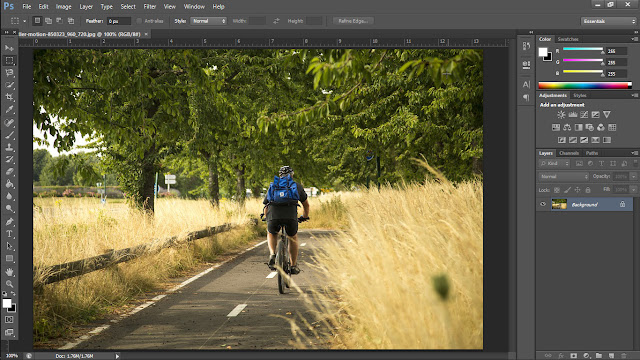Select the History Brush tool

[9, 159]
